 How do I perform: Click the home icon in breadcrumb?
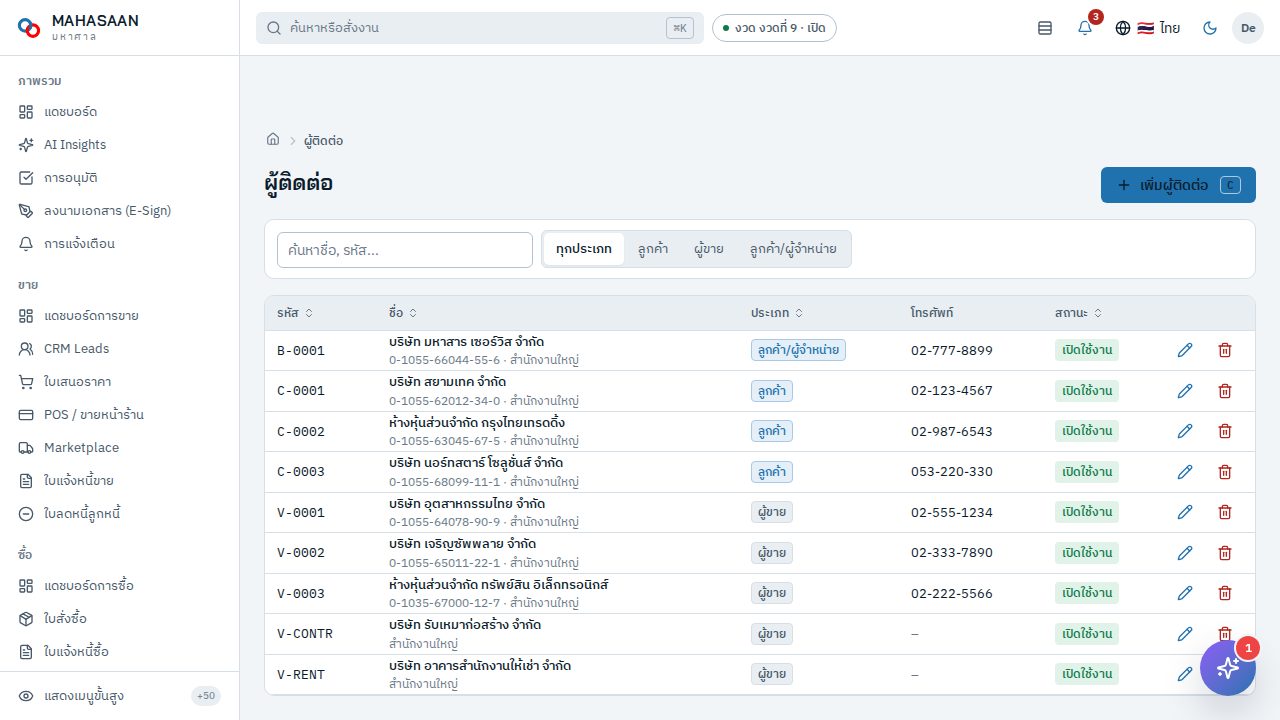point(273,140)
